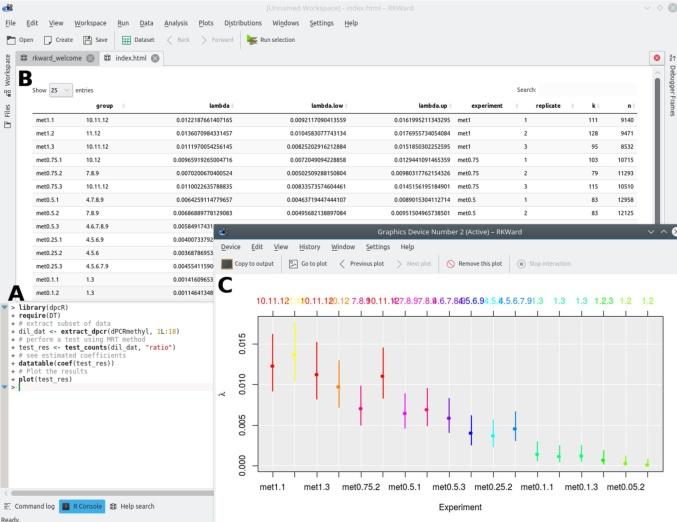Go to Previous plot

(363, 264)
